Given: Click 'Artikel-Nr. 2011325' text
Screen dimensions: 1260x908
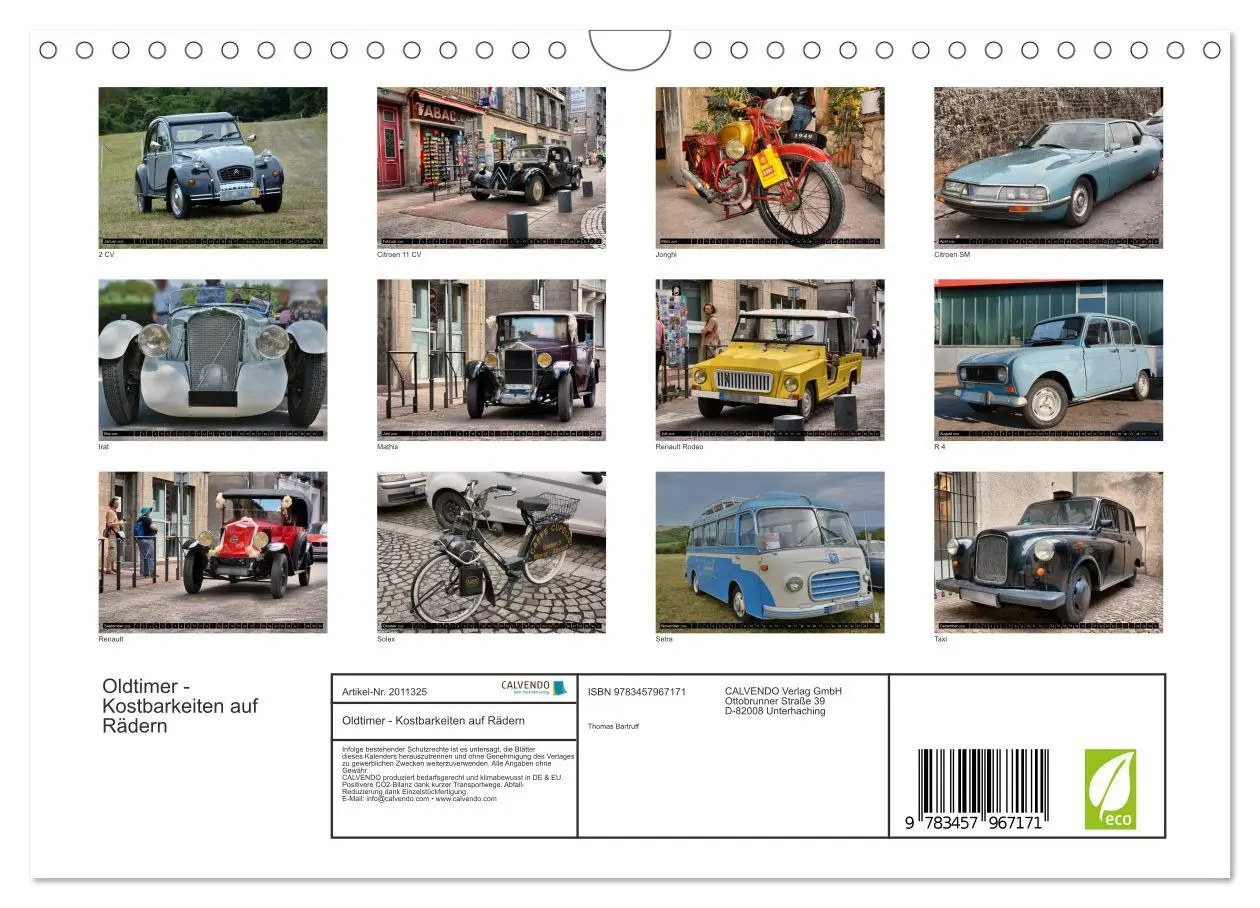Looking at the screenshot, I should 384,692.
